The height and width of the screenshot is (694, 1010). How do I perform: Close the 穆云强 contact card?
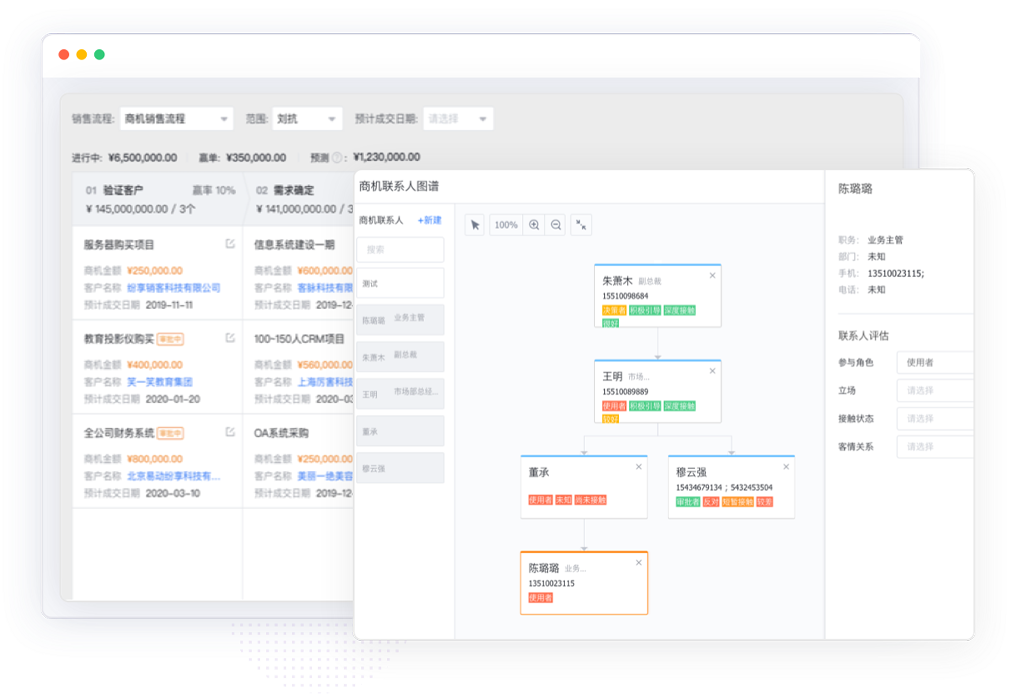point(786,466)
